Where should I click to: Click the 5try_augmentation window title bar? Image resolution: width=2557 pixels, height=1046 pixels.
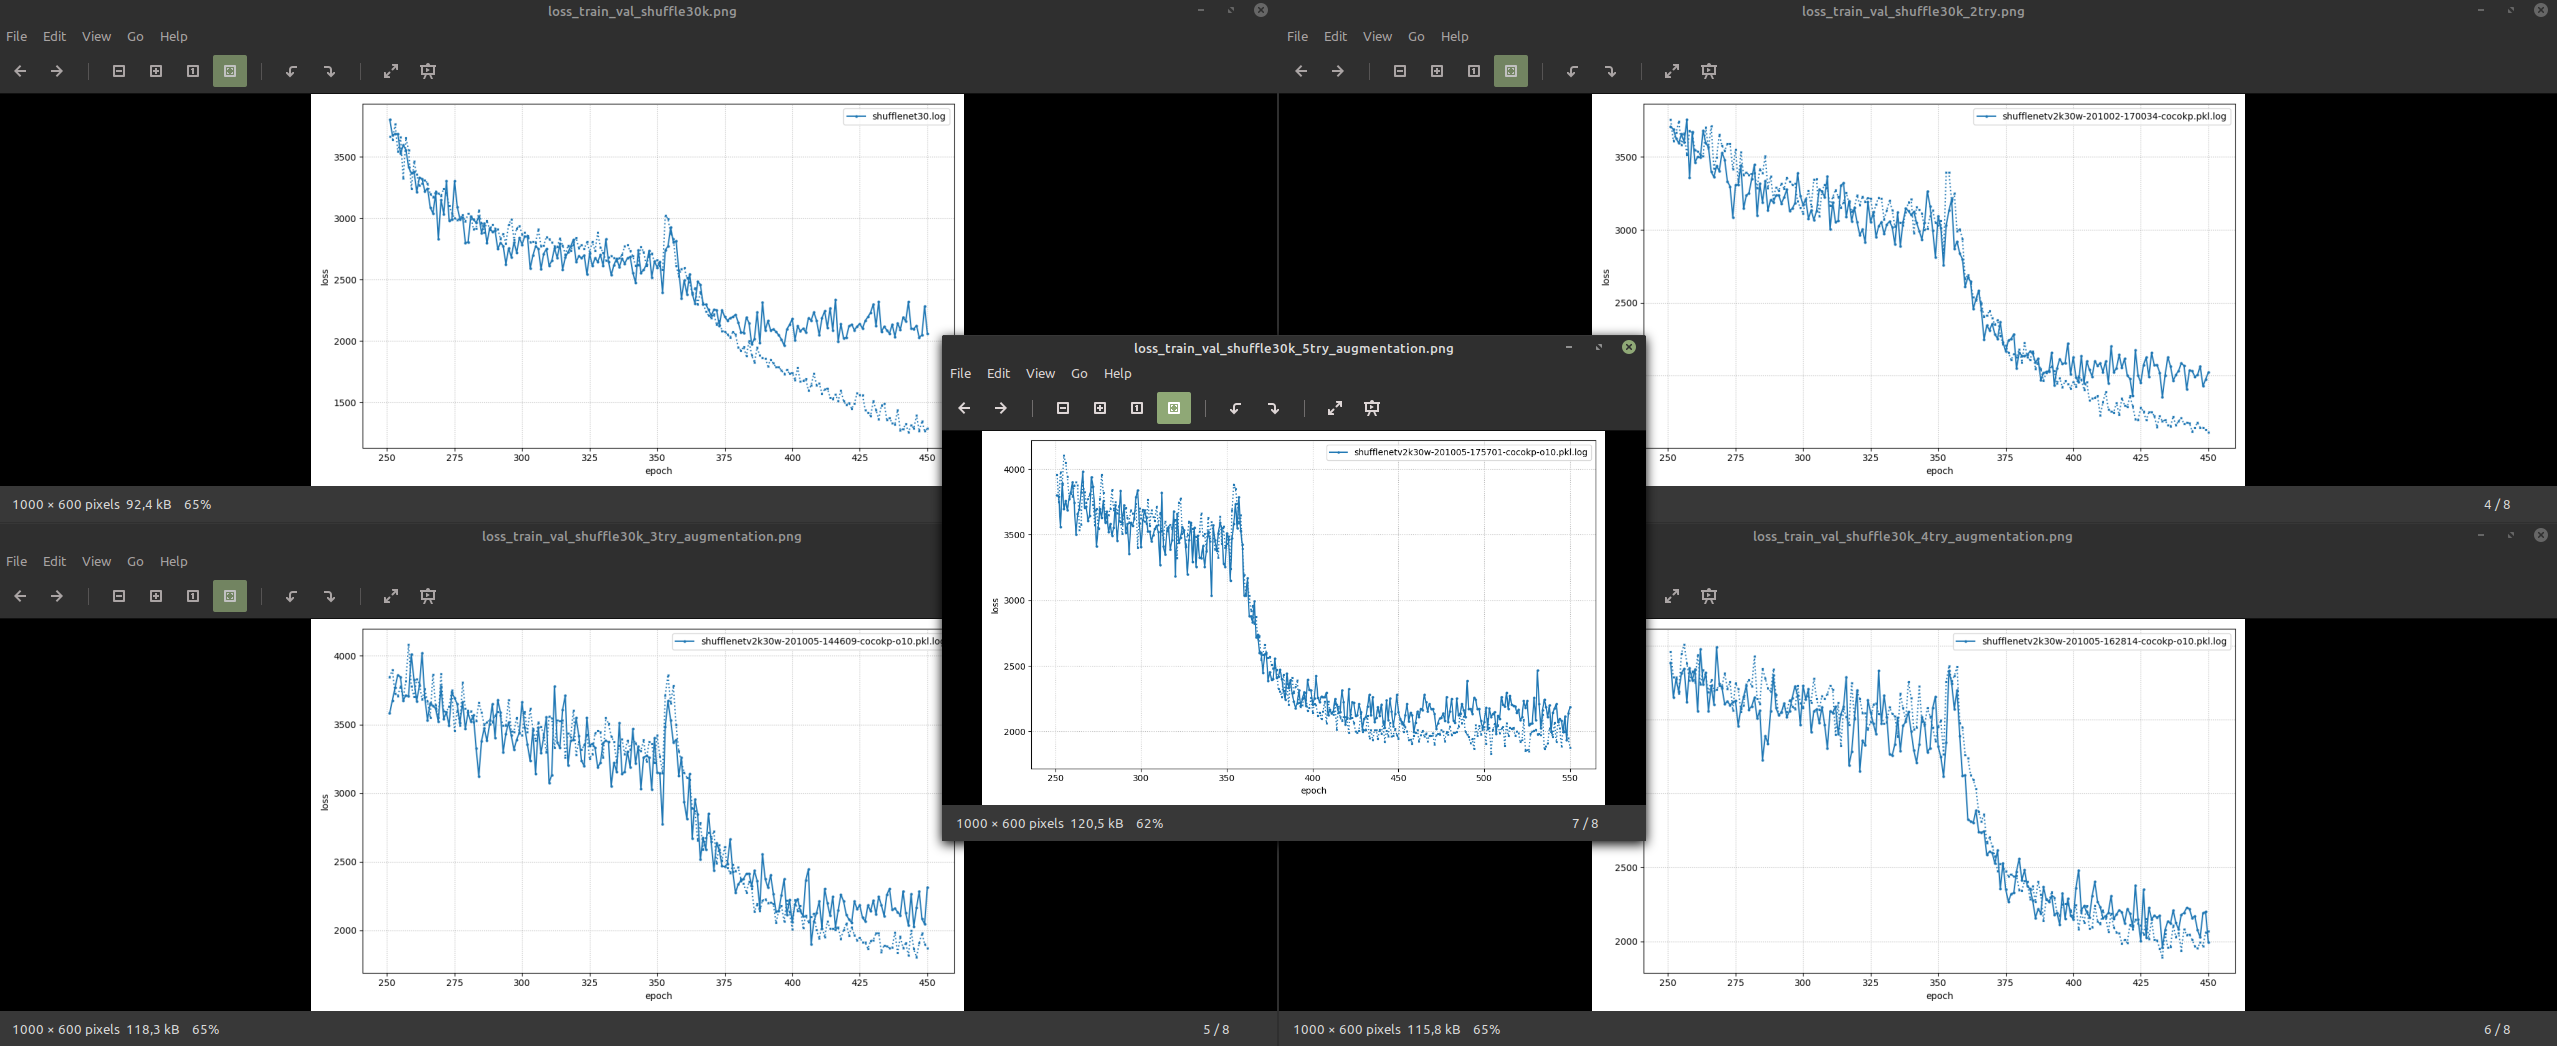1292,348
